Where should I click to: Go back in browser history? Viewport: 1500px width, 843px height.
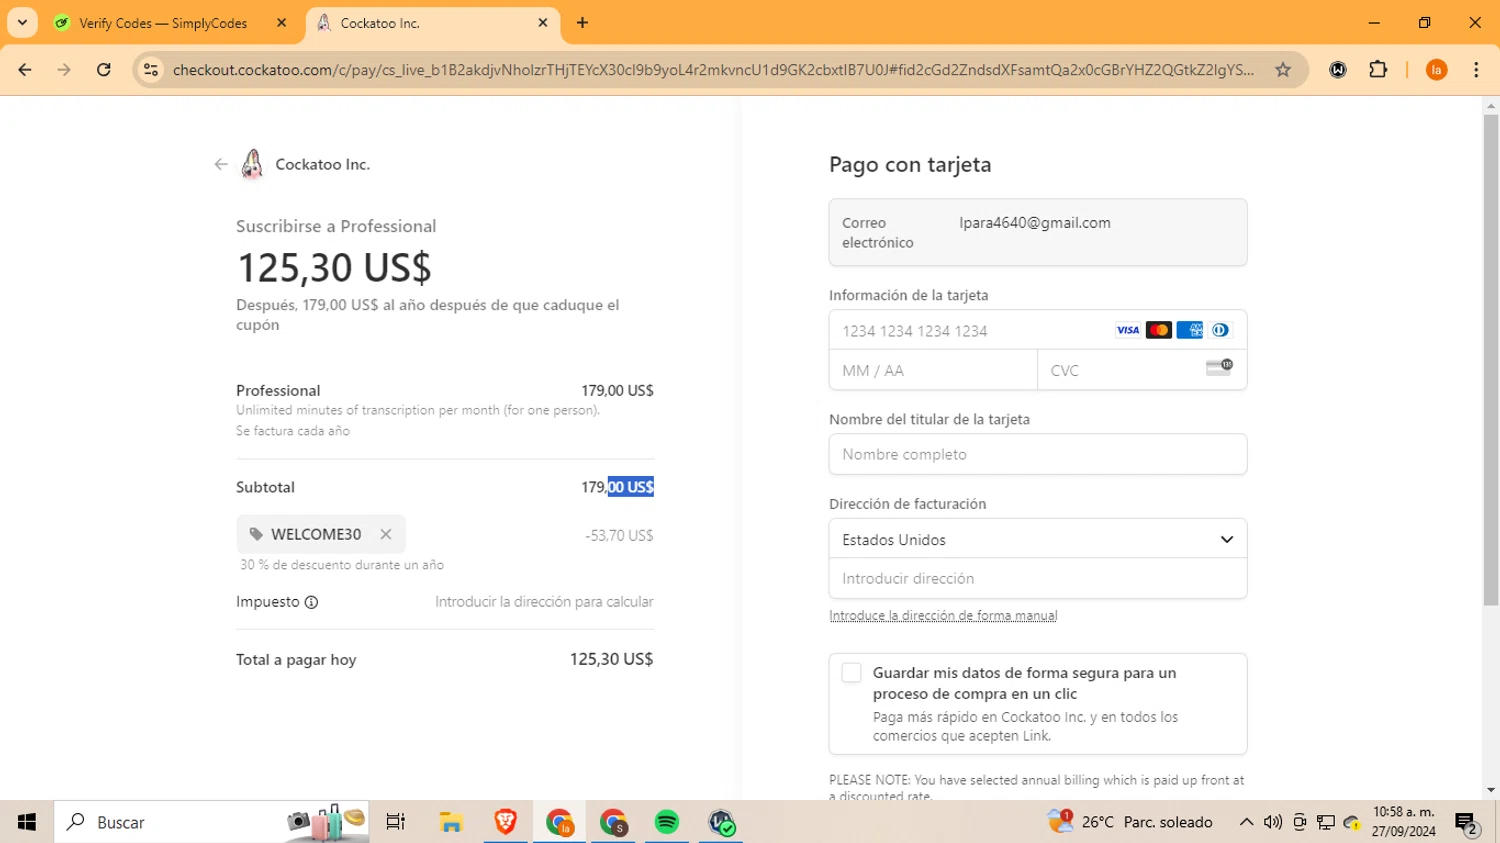coord(25,70)
